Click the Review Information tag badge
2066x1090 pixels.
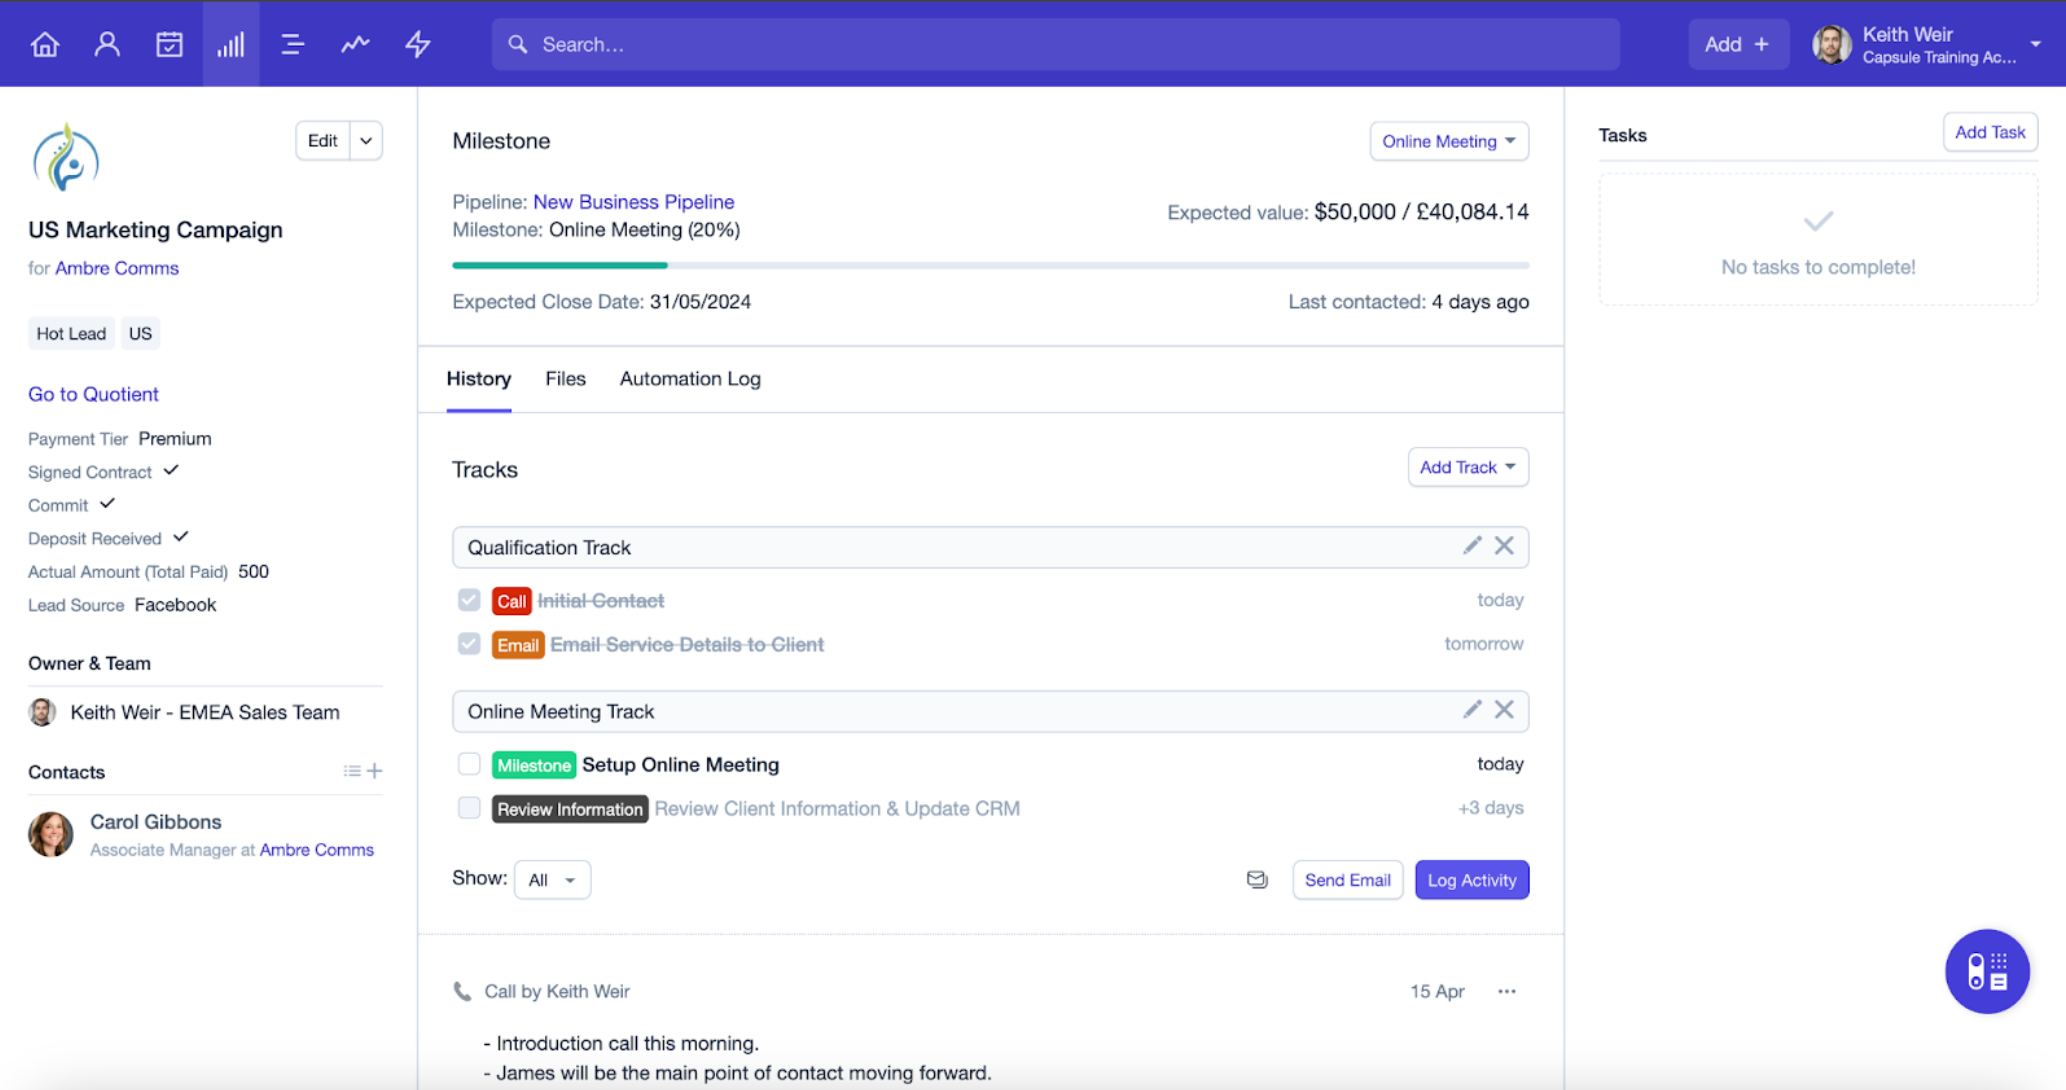(570, 809)
